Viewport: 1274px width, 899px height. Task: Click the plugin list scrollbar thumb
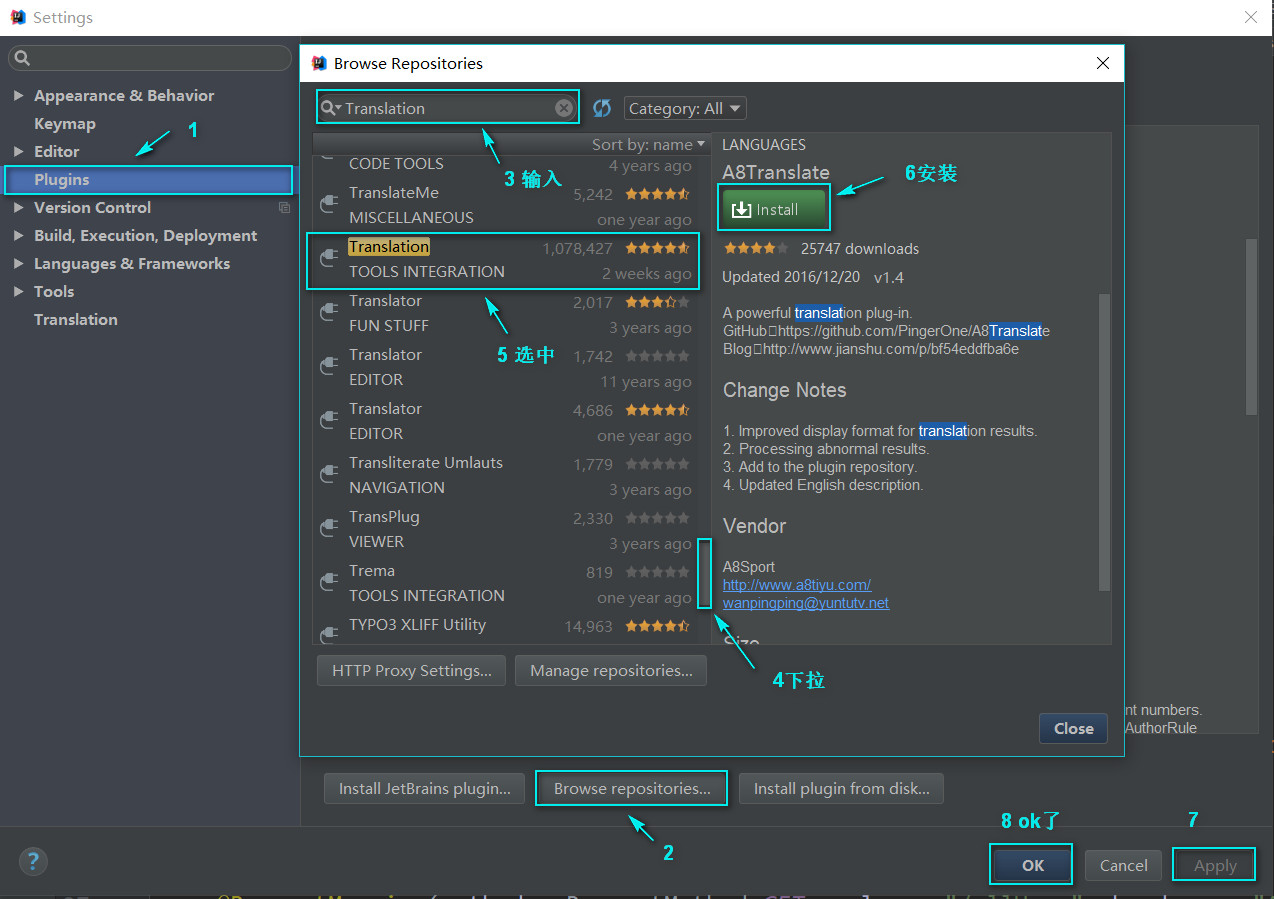[x=704, y=573]
